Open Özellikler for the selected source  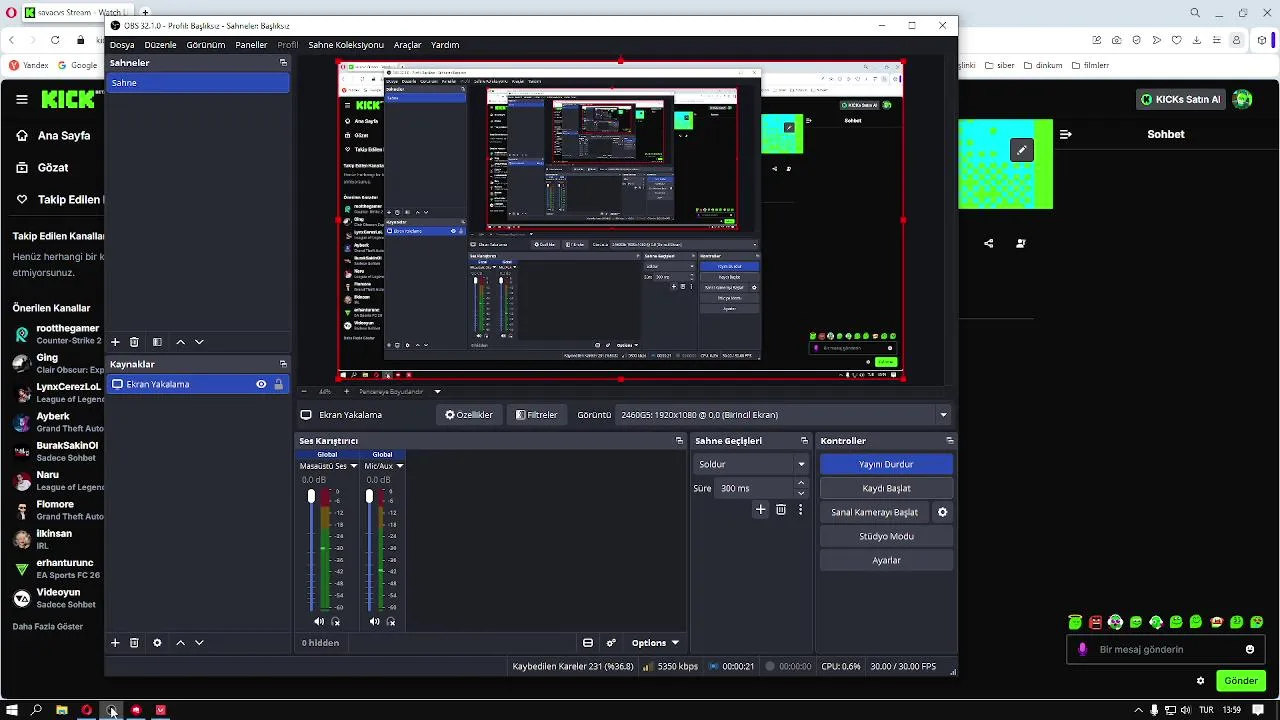(x=469, y=415)
